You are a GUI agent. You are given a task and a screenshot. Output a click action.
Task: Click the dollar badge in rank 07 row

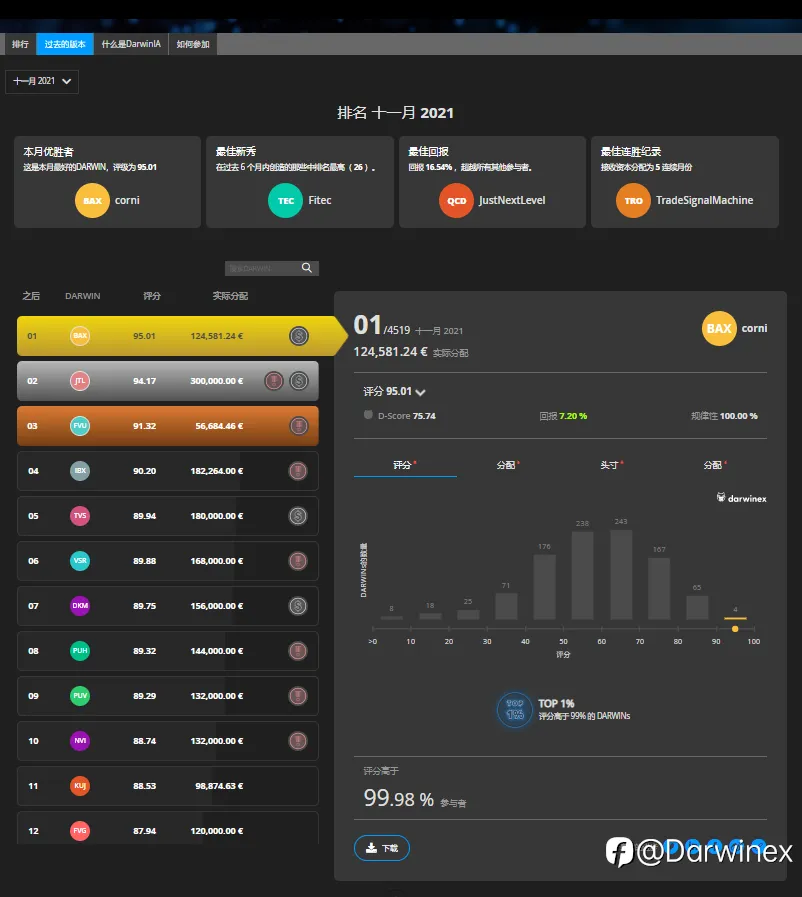pos(298,606)
